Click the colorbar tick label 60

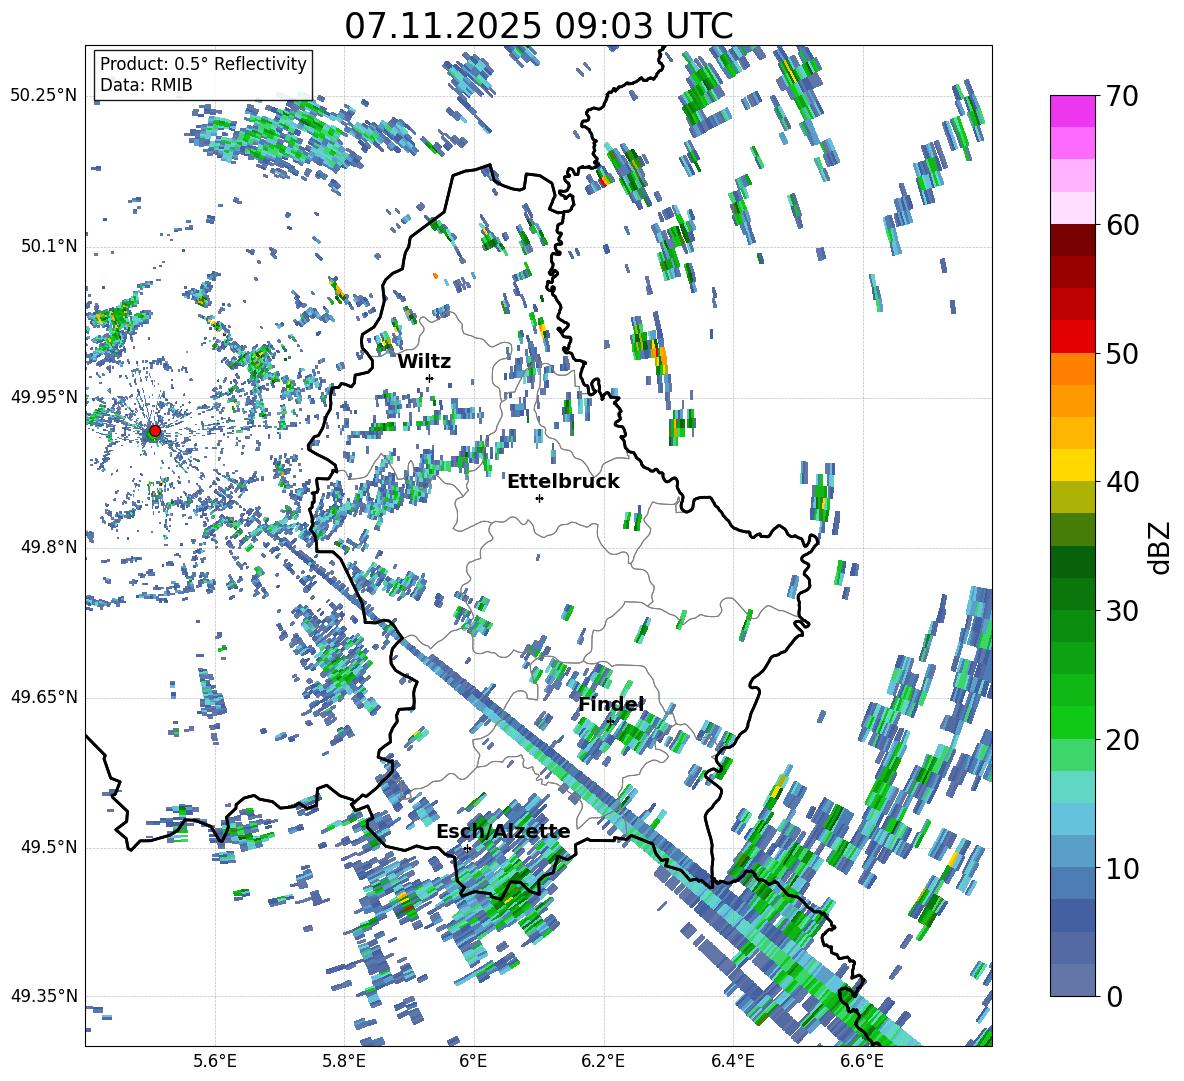(1122, 225)
